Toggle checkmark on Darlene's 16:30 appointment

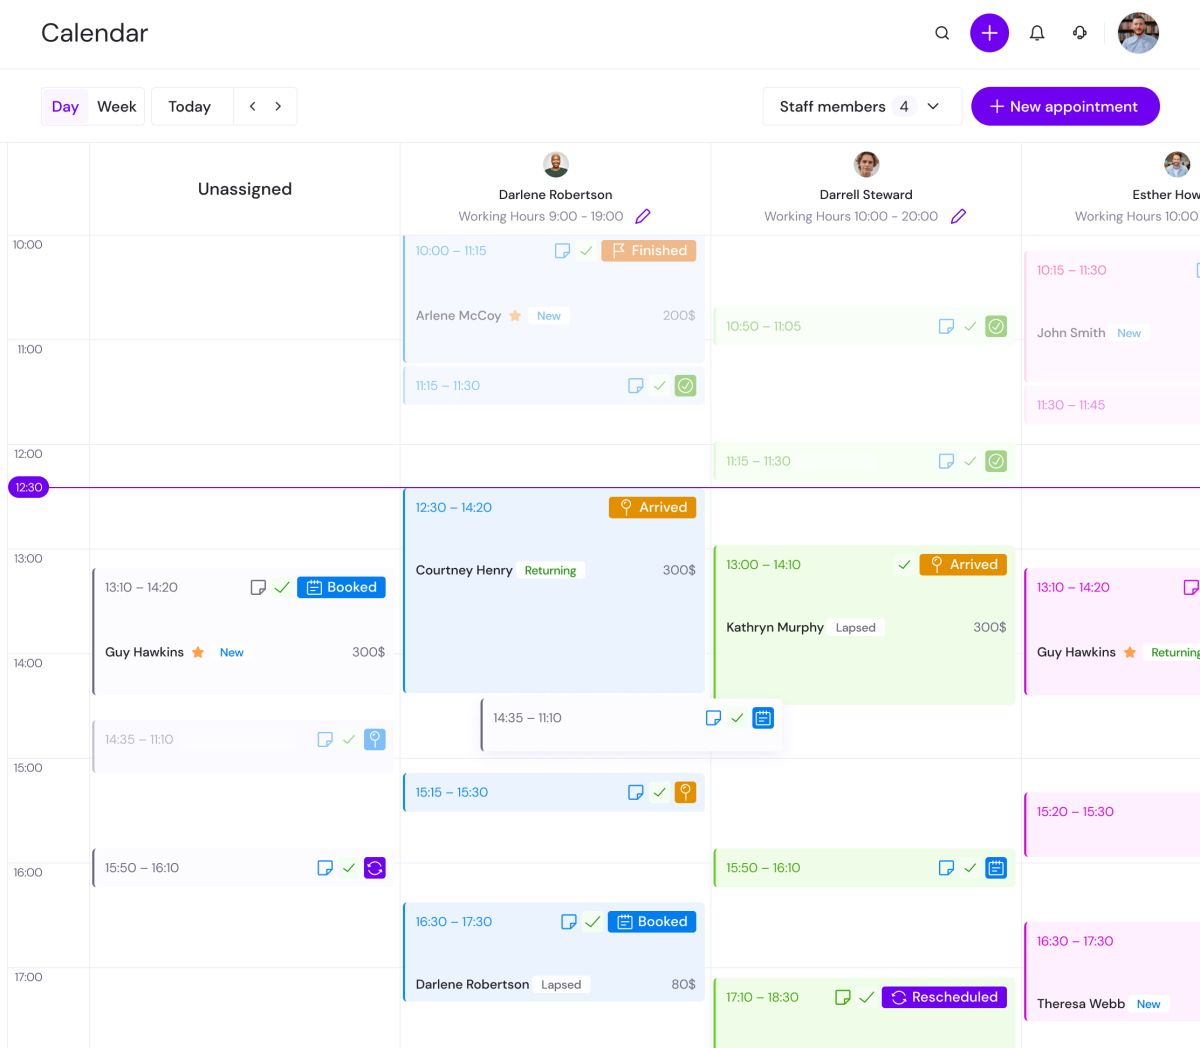tap(593, 922)
